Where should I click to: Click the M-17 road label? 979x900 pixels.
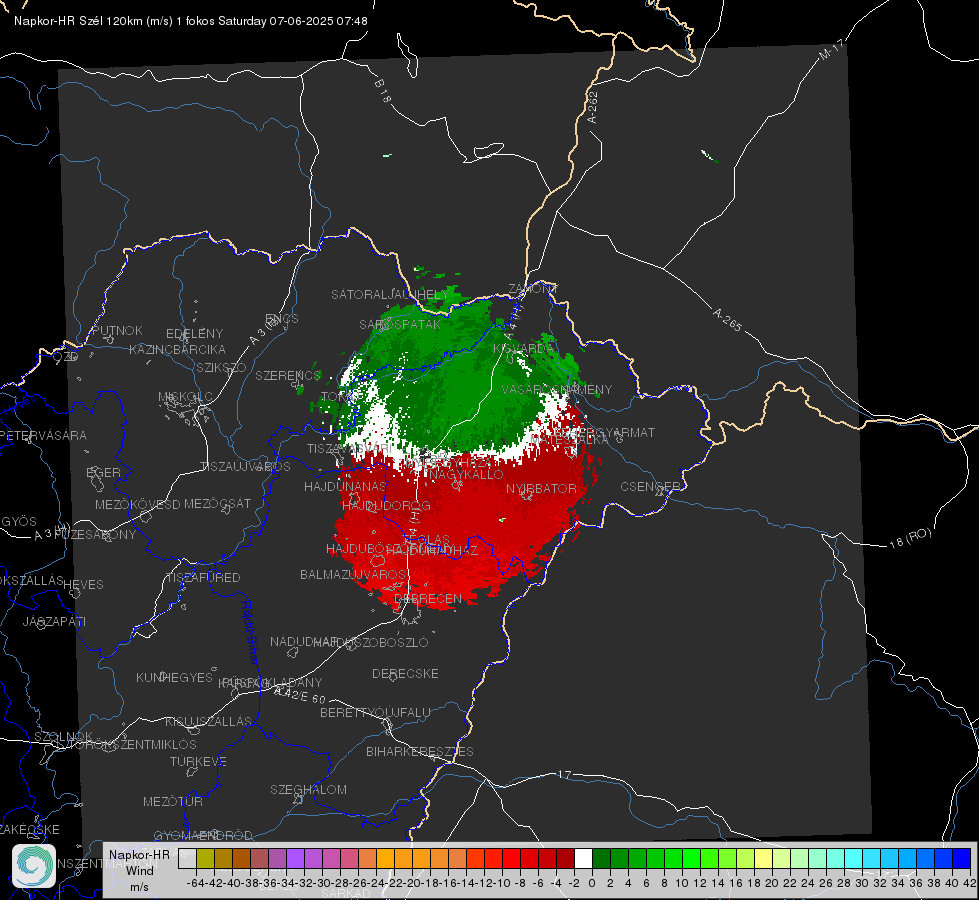pos(831,49)
